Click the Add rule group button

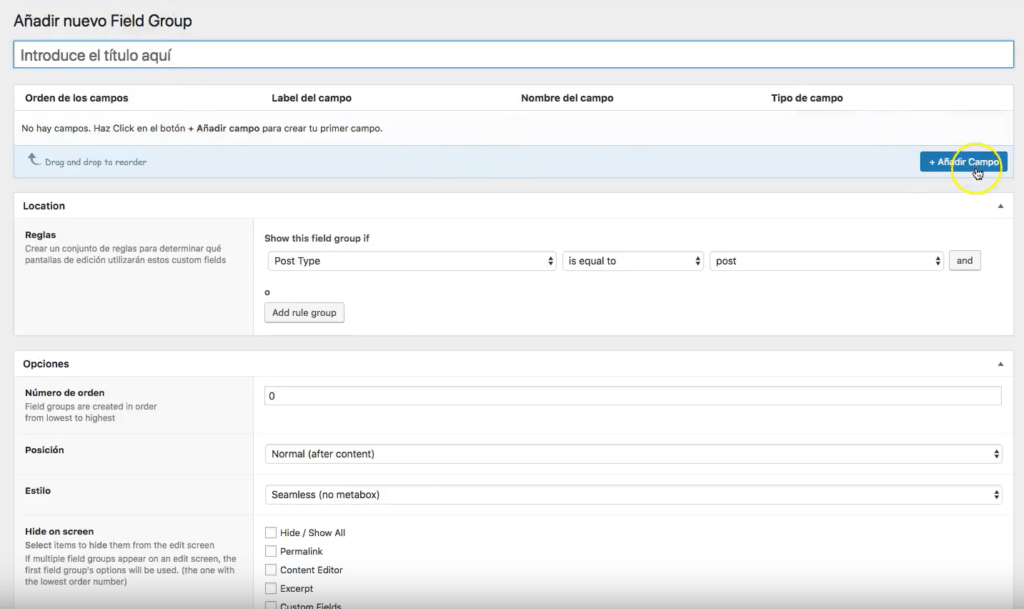(x=304, y=313)
